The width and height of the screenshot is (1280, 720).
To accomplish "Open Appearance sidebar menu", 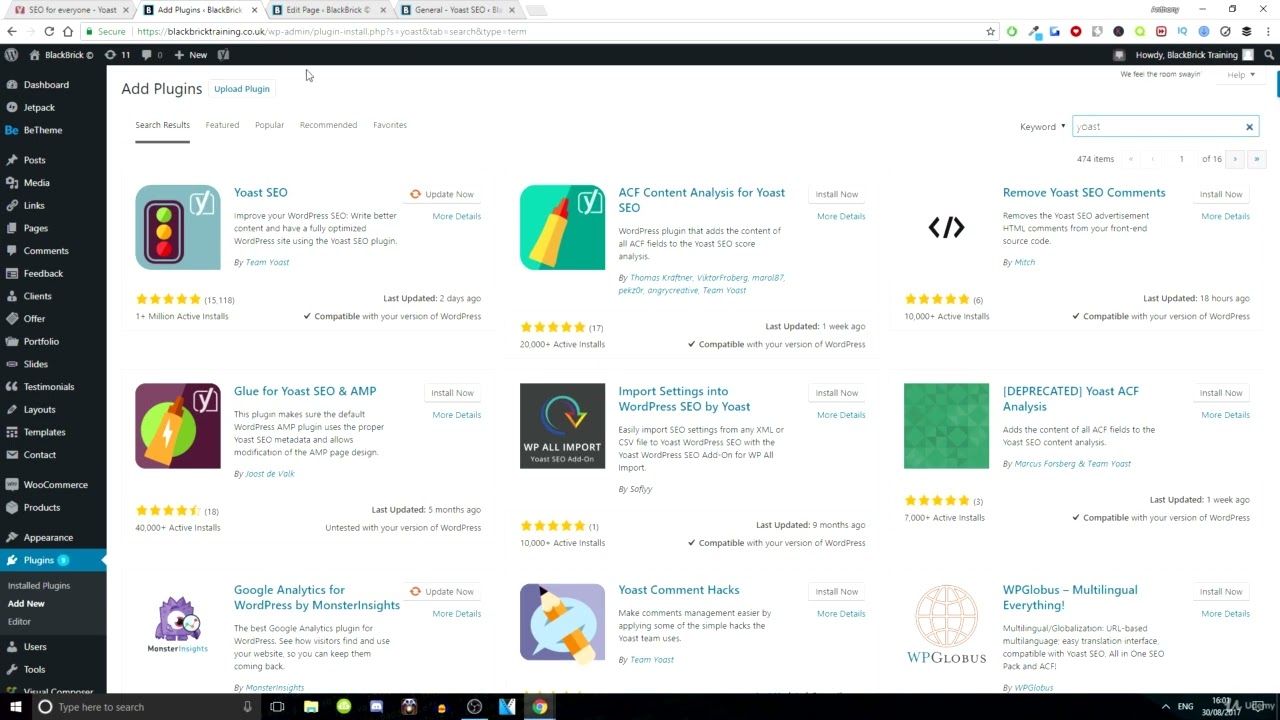I will coord(48,538).
